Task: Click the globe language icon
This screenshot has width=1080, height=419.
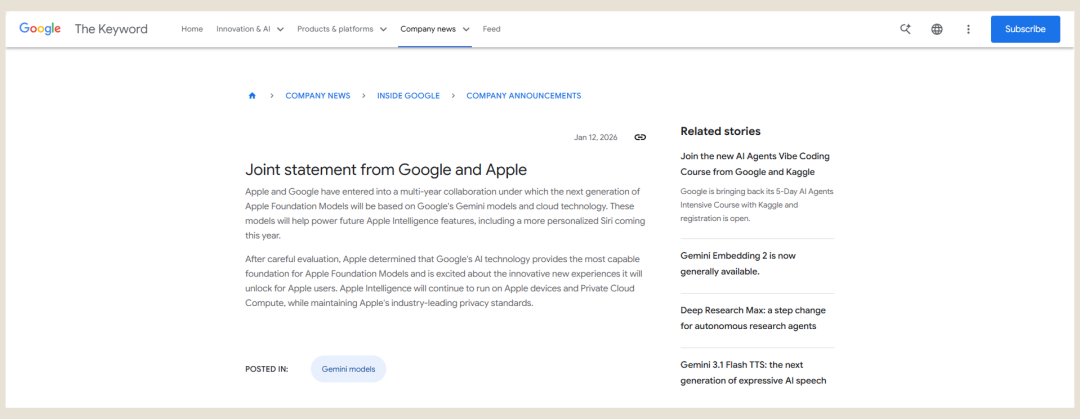Action: 937,29
